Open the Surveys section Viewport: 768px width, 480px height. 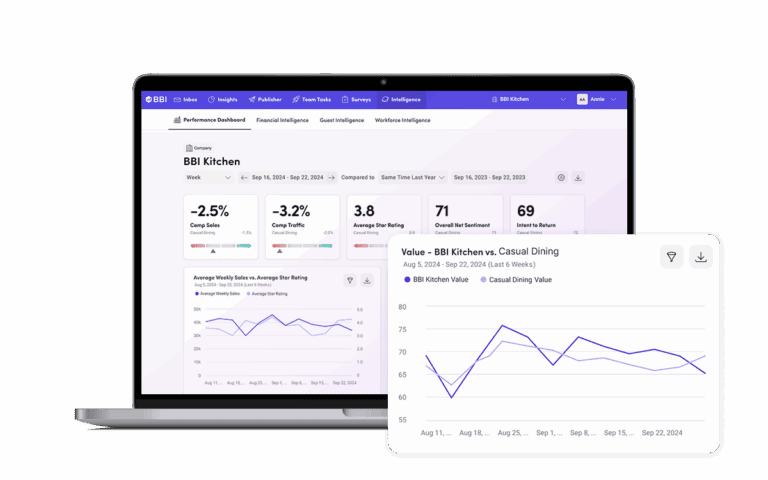(356, 99)
